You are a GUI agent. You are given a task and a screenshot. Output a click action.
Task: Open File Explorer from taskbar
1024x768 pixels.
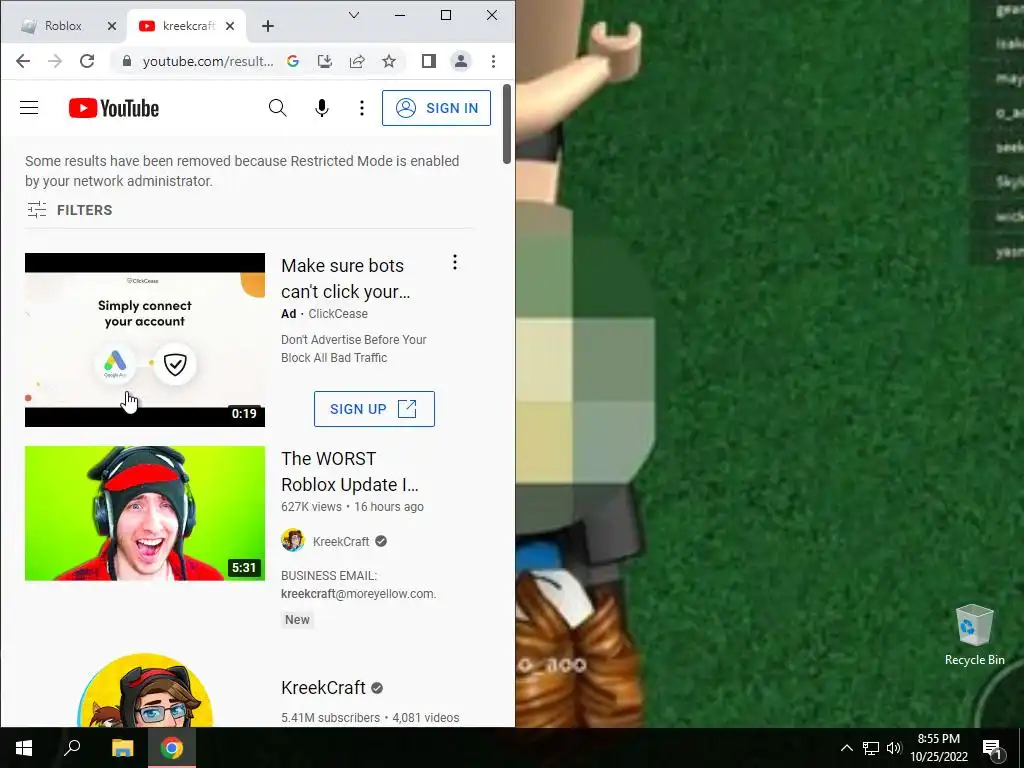(122, 748)
